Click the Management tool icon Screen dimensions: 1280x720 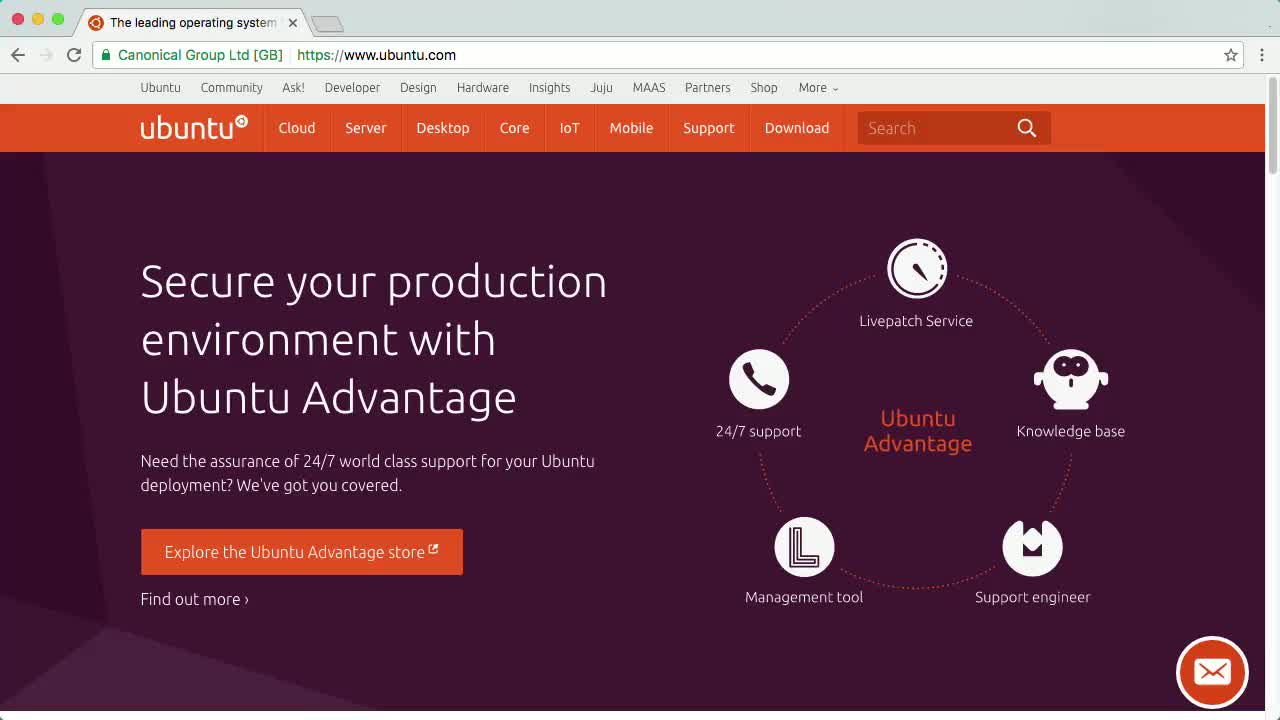(x=804, y=547)
